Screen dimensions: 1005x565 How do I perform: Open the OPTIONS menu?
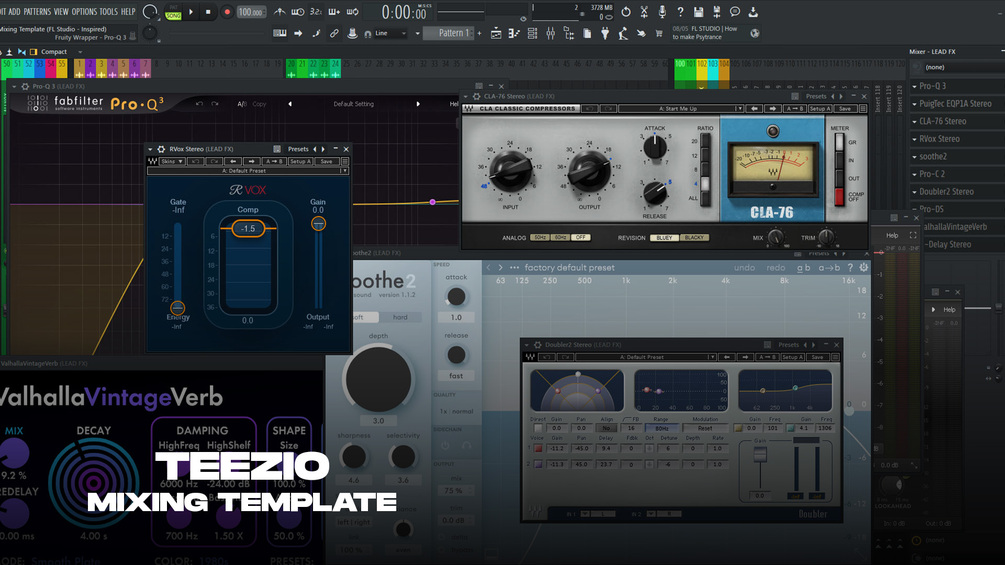pos(84,12)
